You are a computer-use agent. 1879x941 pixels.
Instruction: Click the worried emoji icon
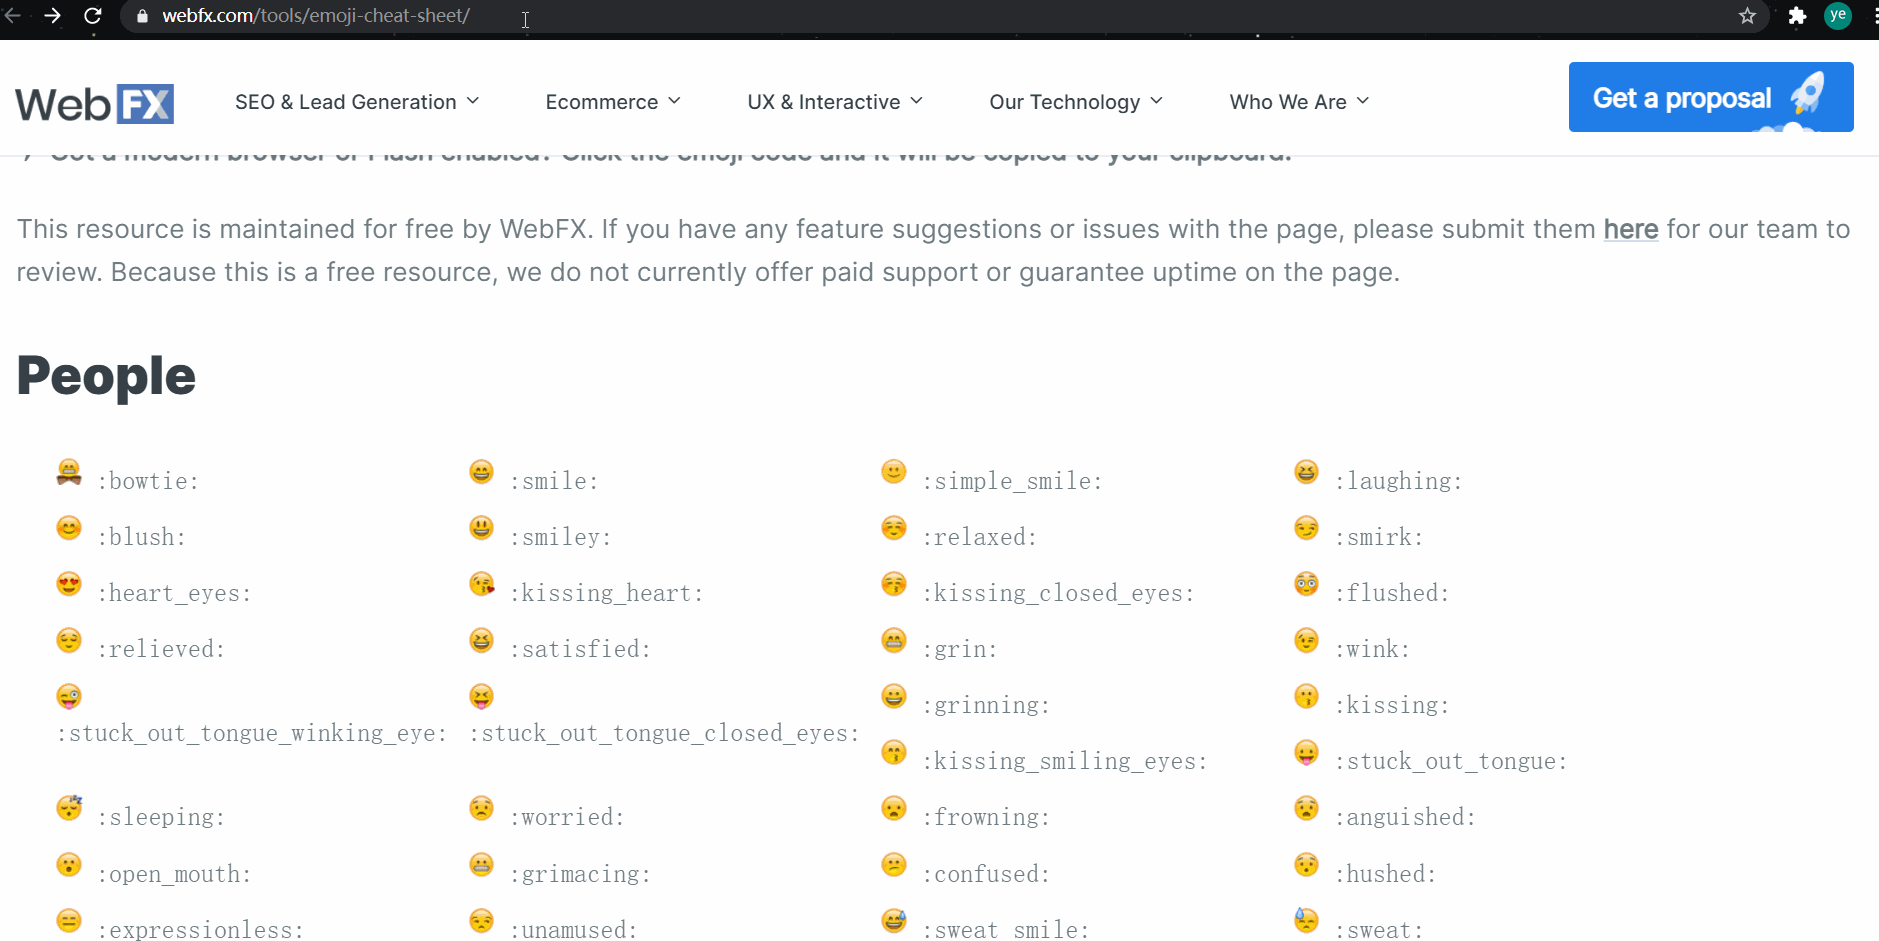tap(481, 808)
